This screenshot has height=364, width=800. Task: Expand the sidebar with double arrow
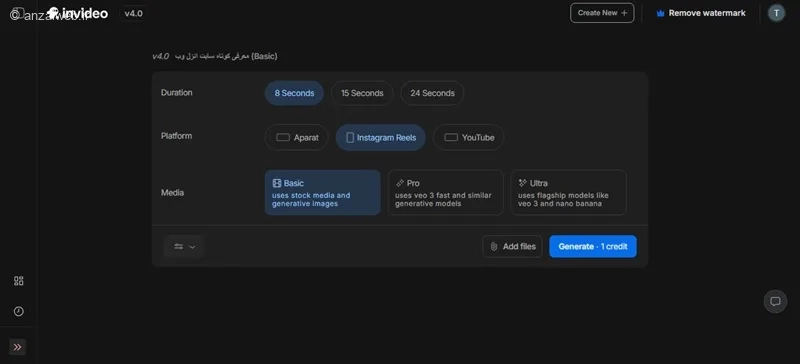[x=17, y=347]
